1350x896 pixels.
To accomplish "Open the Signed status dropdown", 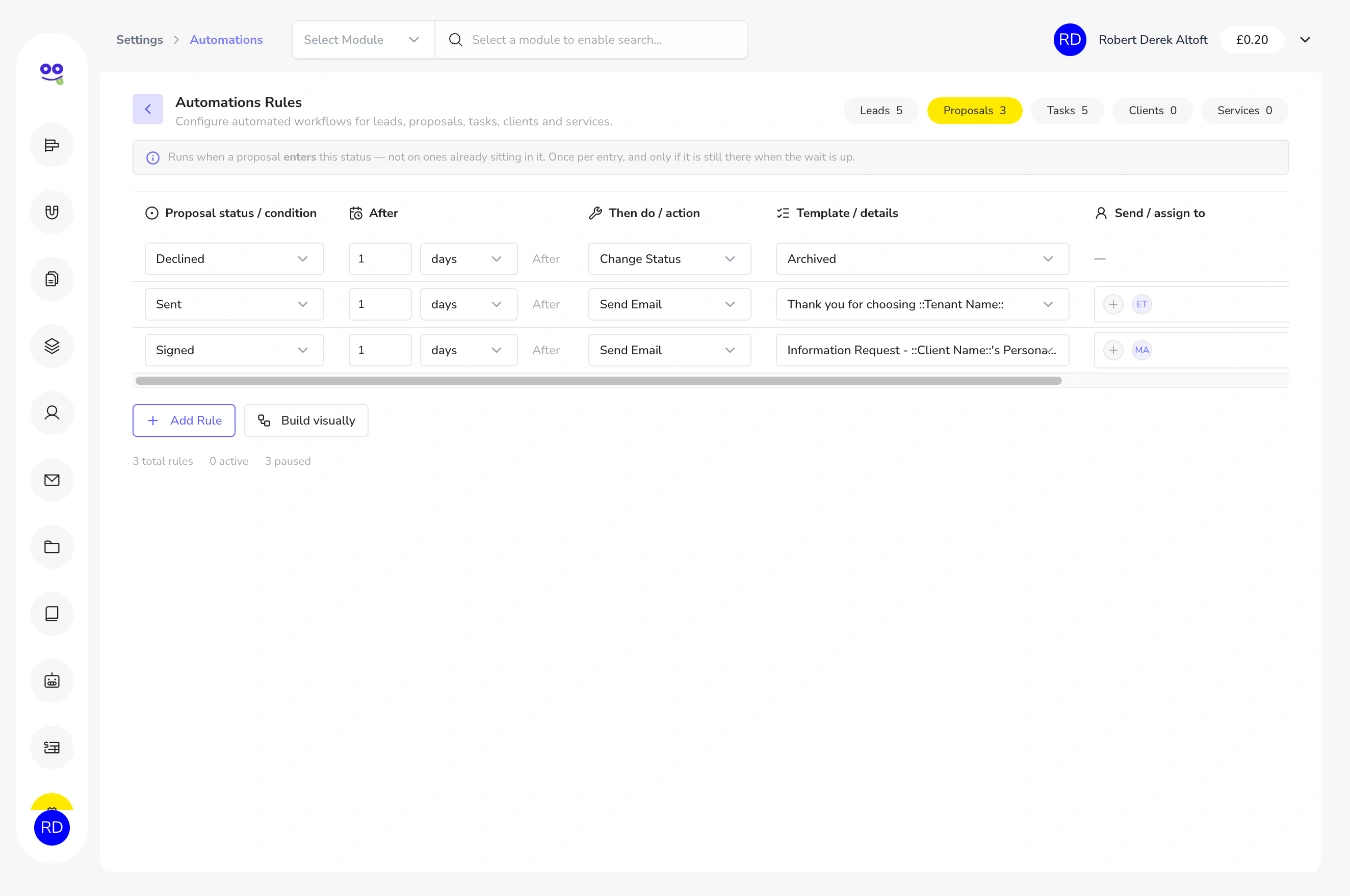I will coord(234,350).
